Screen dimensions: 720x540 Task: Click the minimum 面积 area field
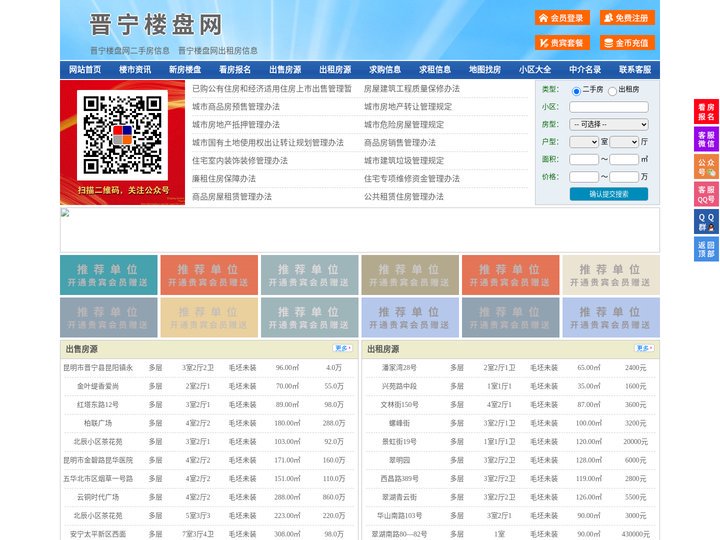point(584,159)
